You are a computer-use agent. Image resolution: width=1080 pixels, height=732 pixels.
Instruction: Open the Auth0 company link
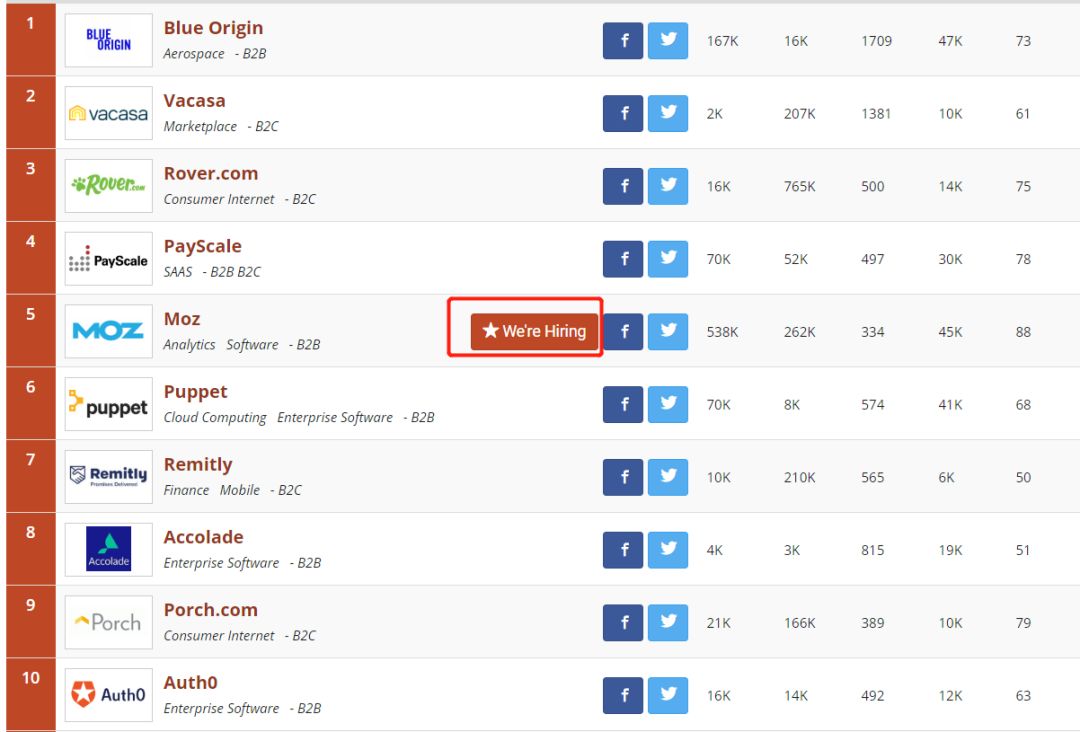click(x=190, y=682)
